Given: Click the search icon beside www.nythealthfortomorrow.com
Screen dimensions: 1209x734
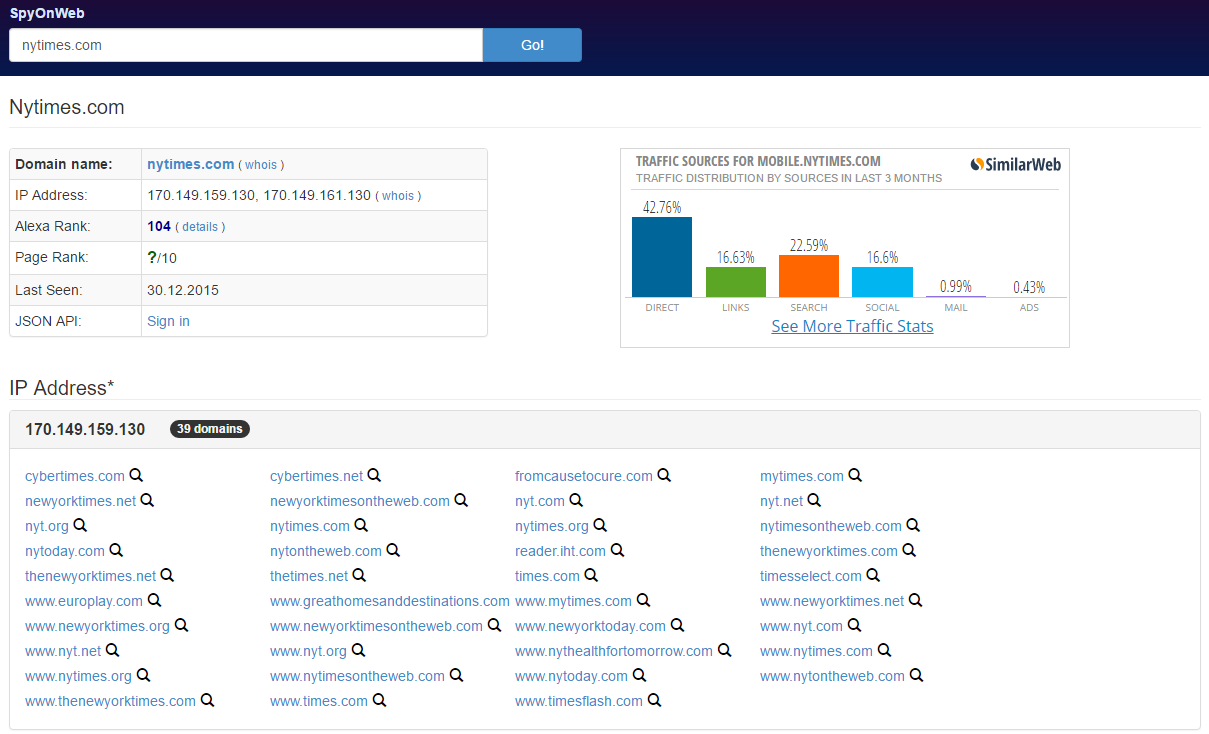Looking at the screenshot, I should (724, 651).
